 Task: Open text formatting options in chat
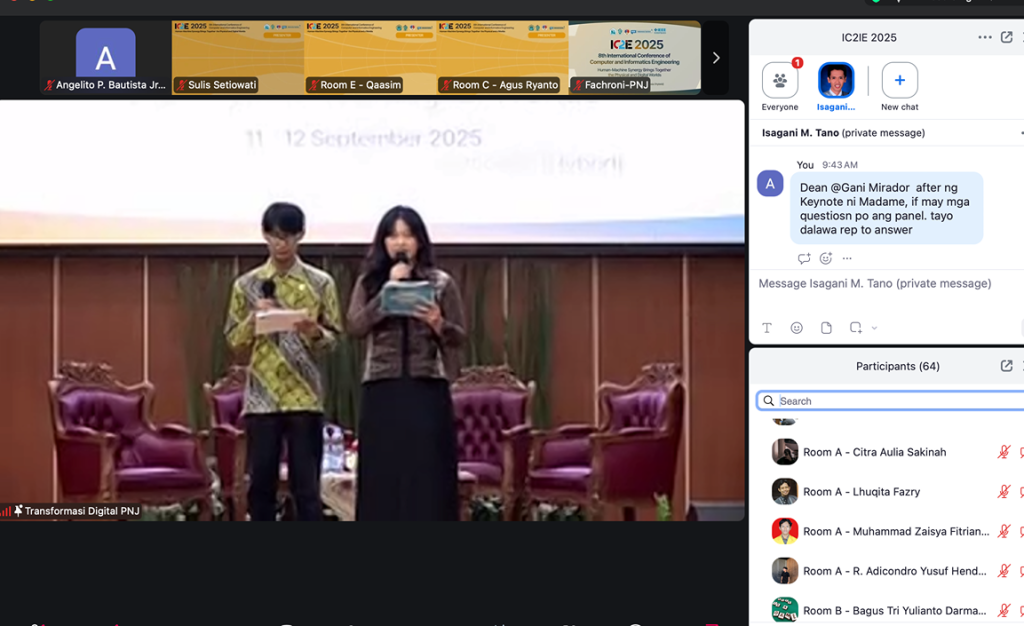[x=767, y=328]
